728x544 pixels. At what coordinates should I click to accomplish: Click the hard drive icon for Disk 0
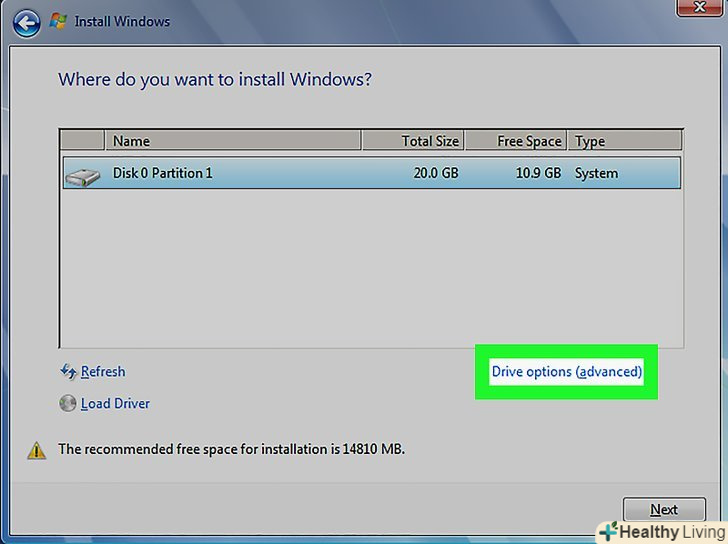click(83, 177)
